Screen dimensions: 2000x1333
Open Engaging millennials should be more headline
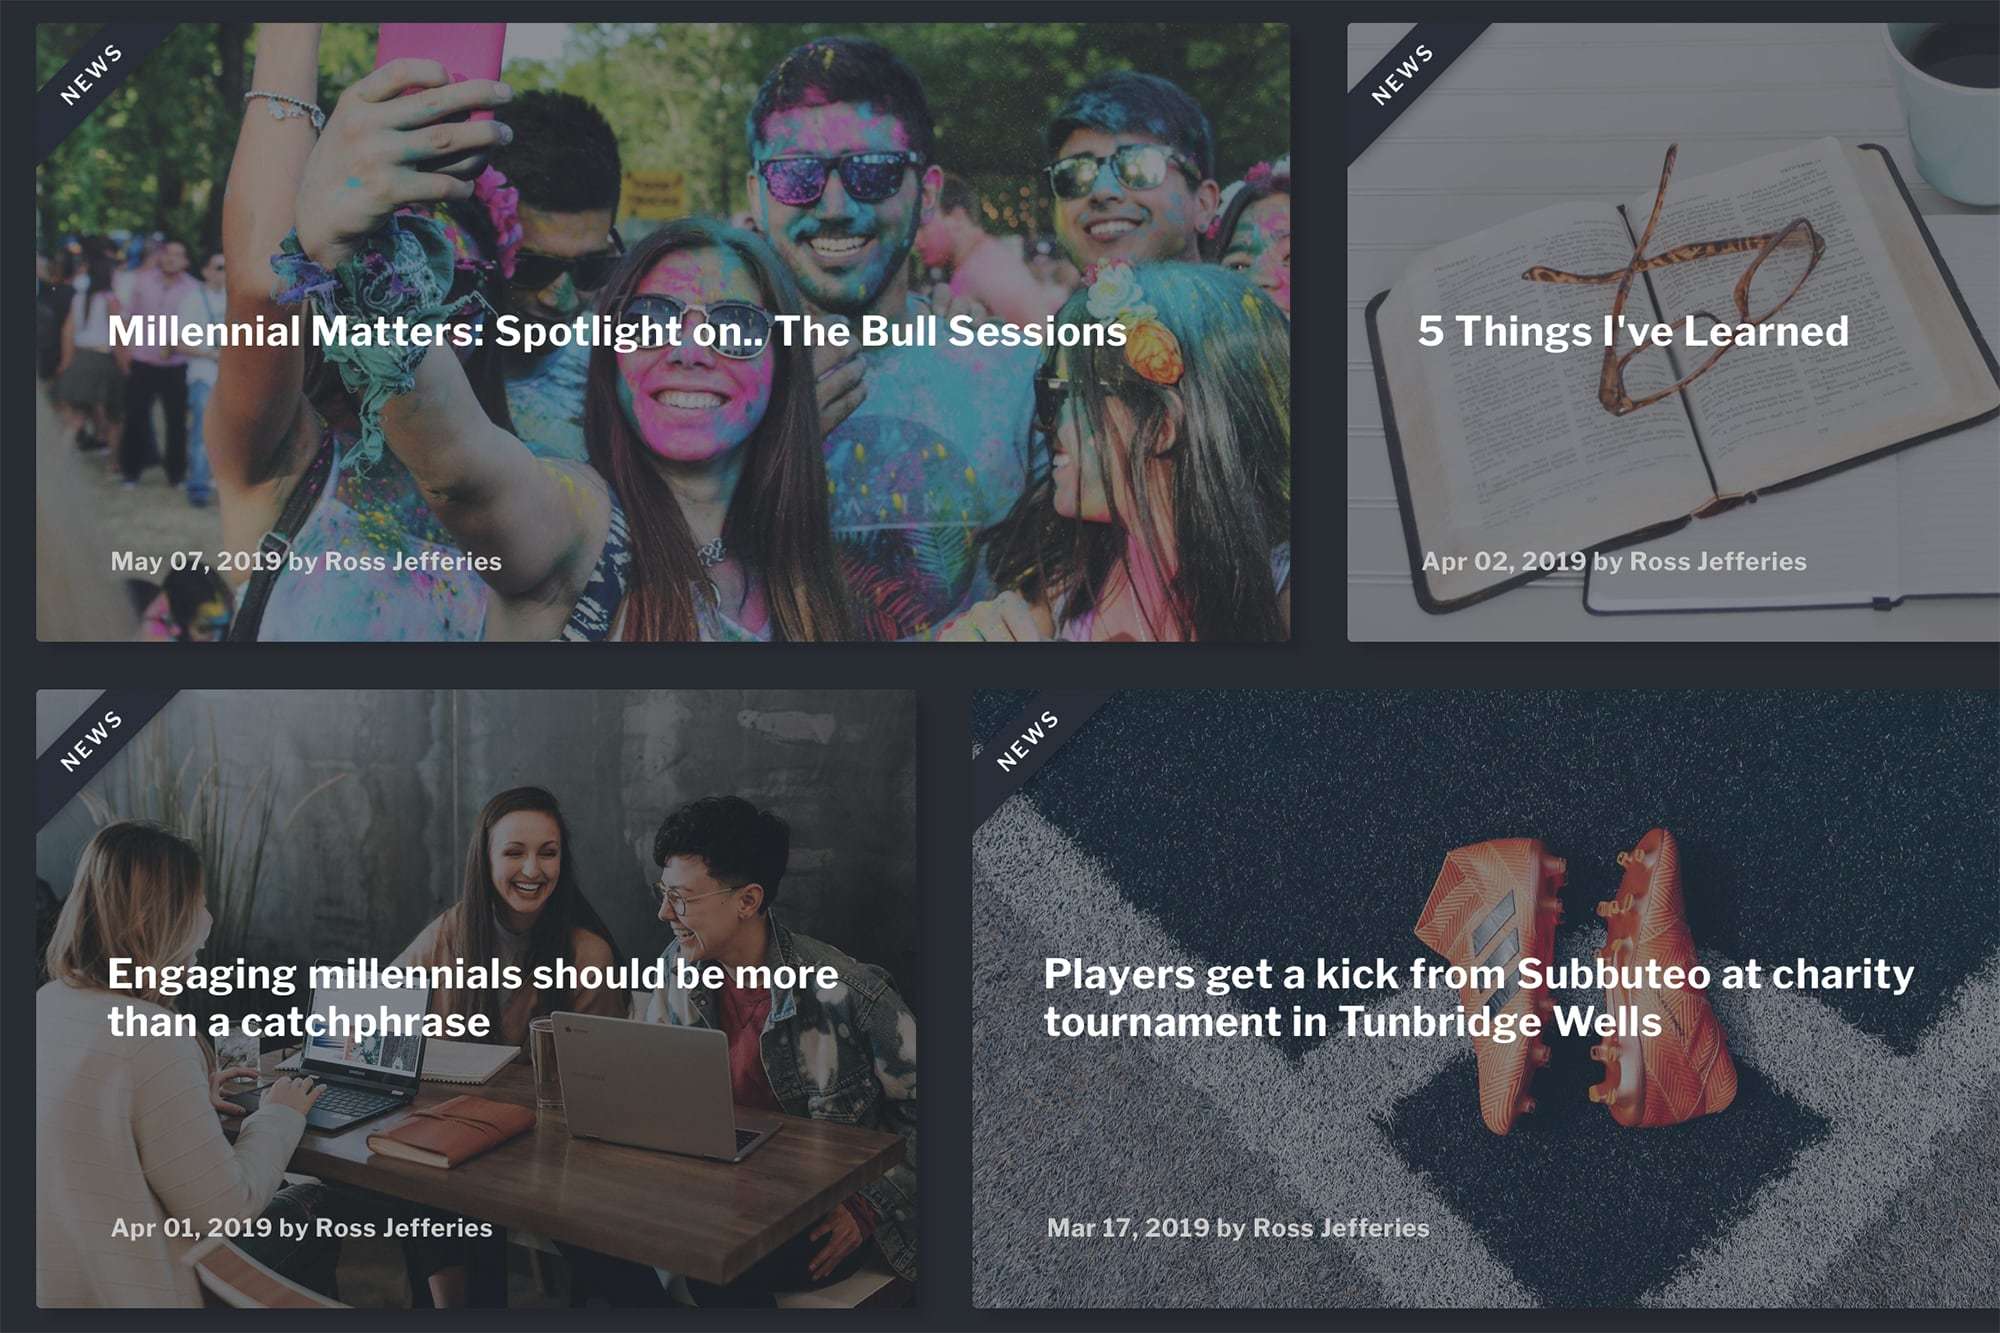tap(473, 997)
